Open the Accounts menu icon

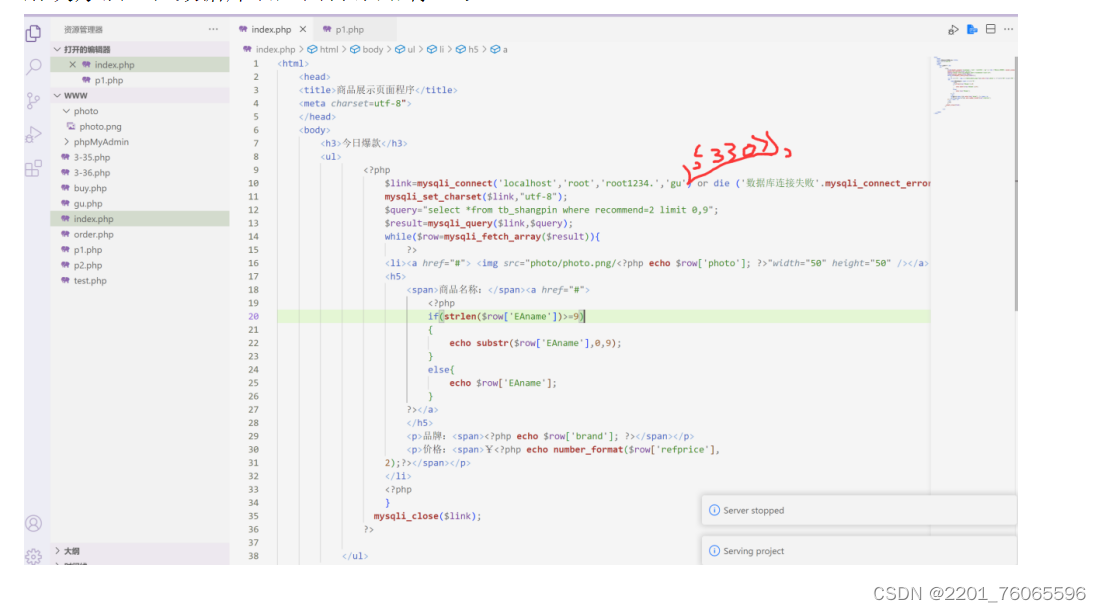point(33,524)
